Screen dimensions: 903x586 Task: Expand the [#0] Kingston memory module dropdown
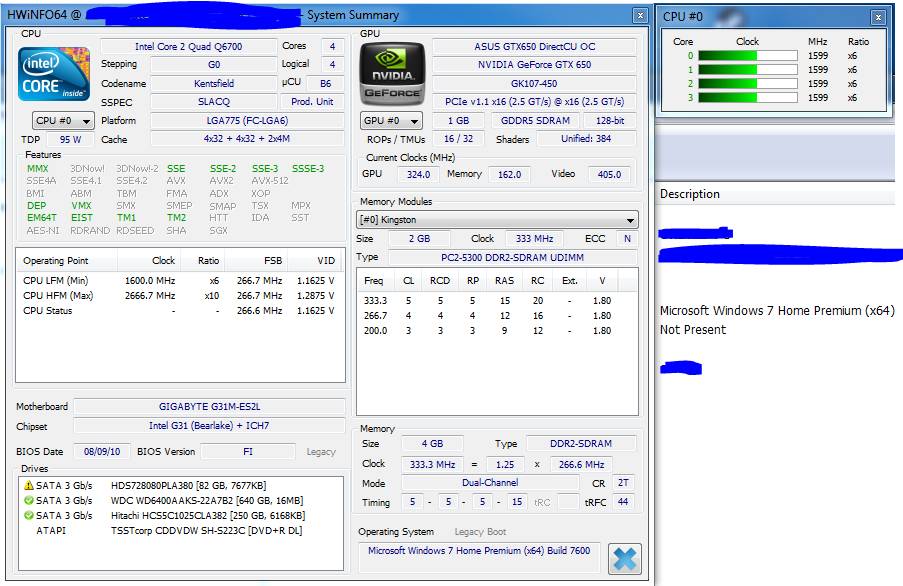[x=497, y=220]
